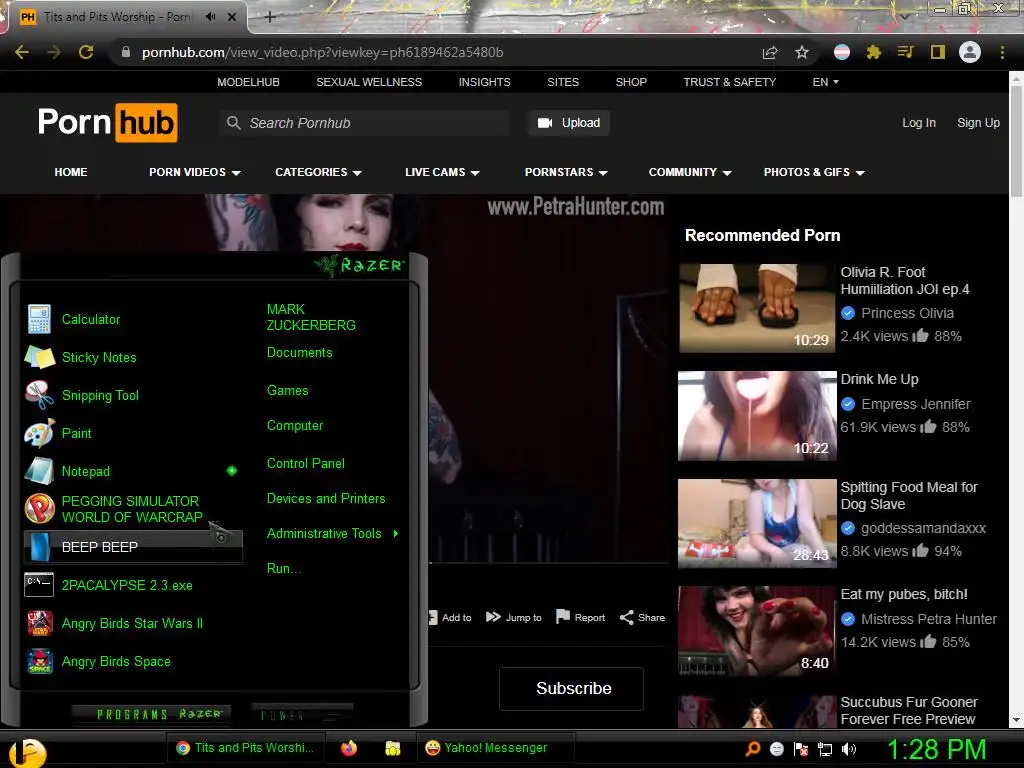Click the volume speaker icon in the system tray

[x=848, y=749]
